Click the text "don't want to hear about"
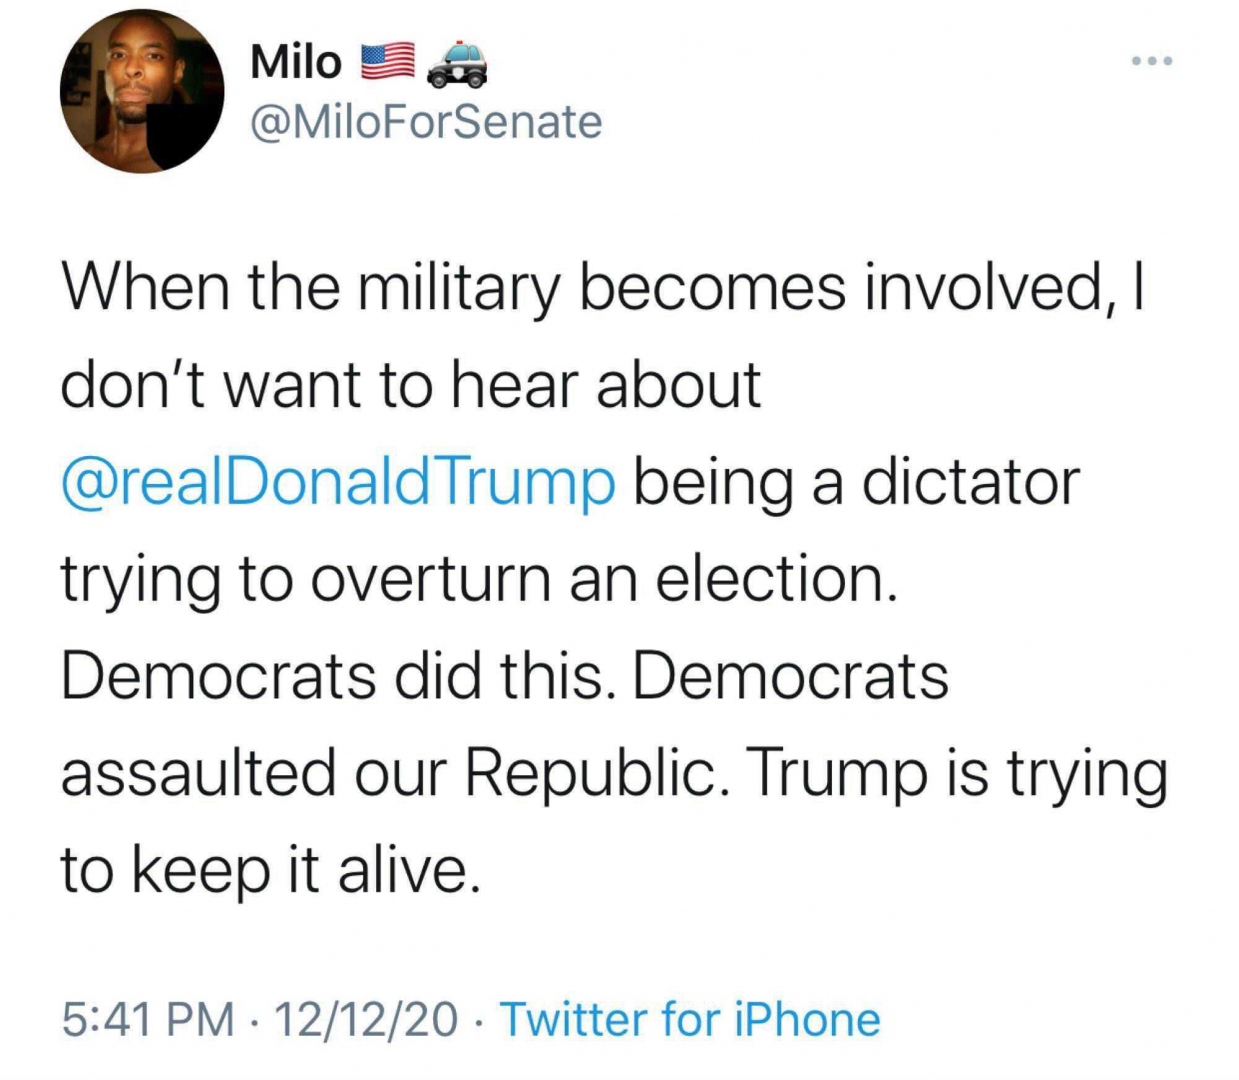This screenshot has height=1080, width=1239. [411, 385]
